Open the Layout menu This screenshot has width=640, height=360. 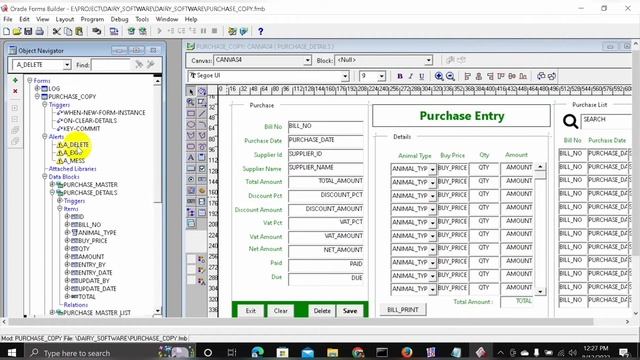64,19
